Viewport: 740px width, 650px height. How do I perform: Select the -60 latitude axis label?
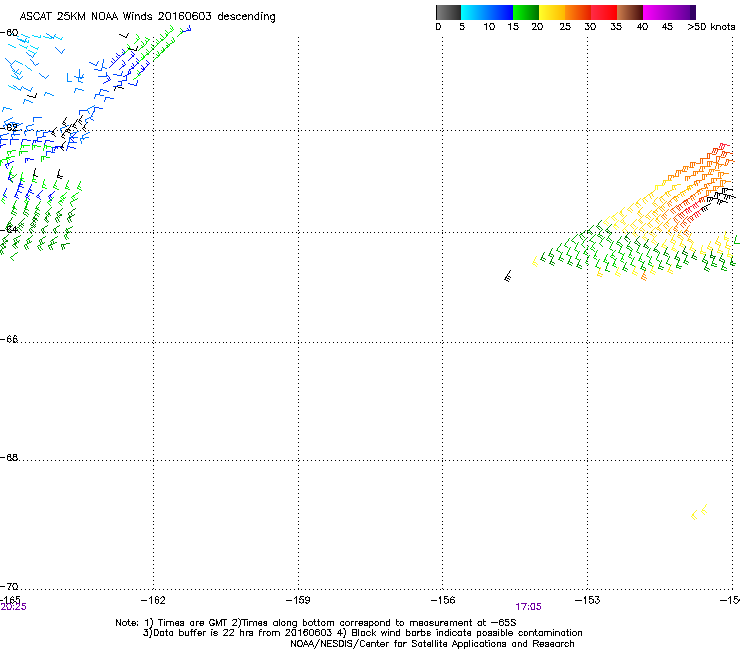[x=9, y=33]
